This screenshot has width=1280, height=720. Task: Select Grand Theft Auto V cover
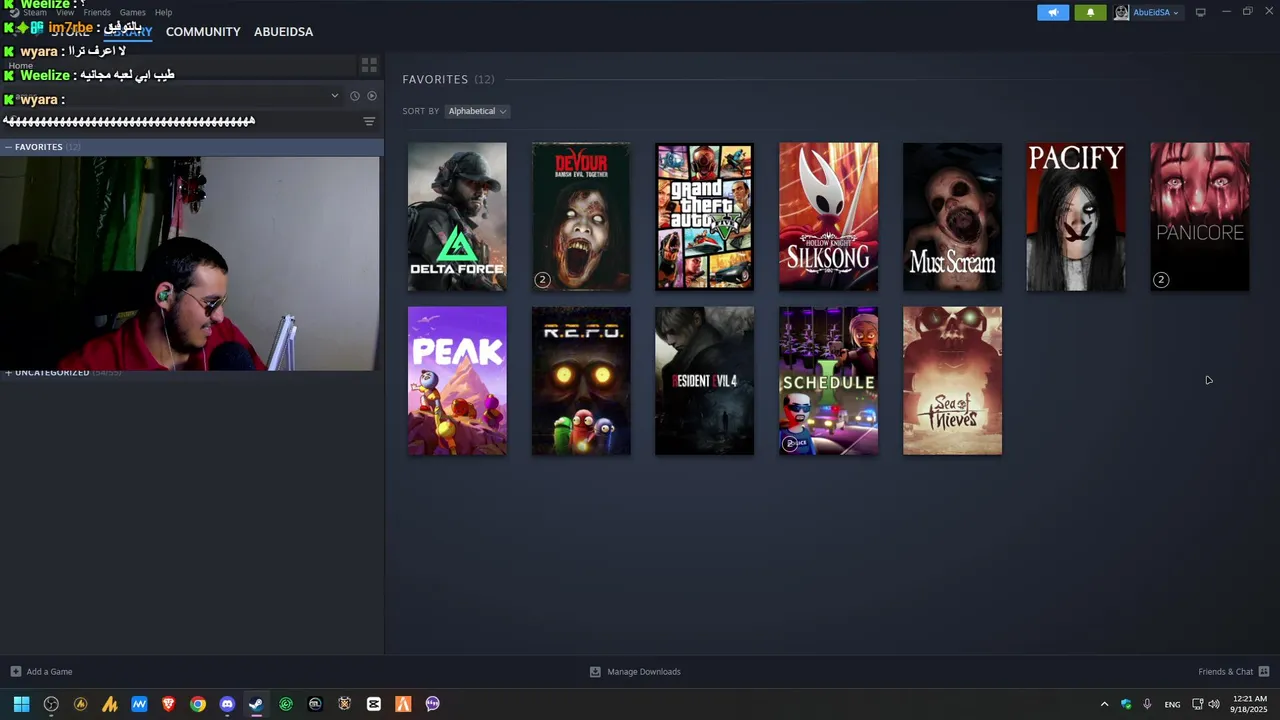704,216
